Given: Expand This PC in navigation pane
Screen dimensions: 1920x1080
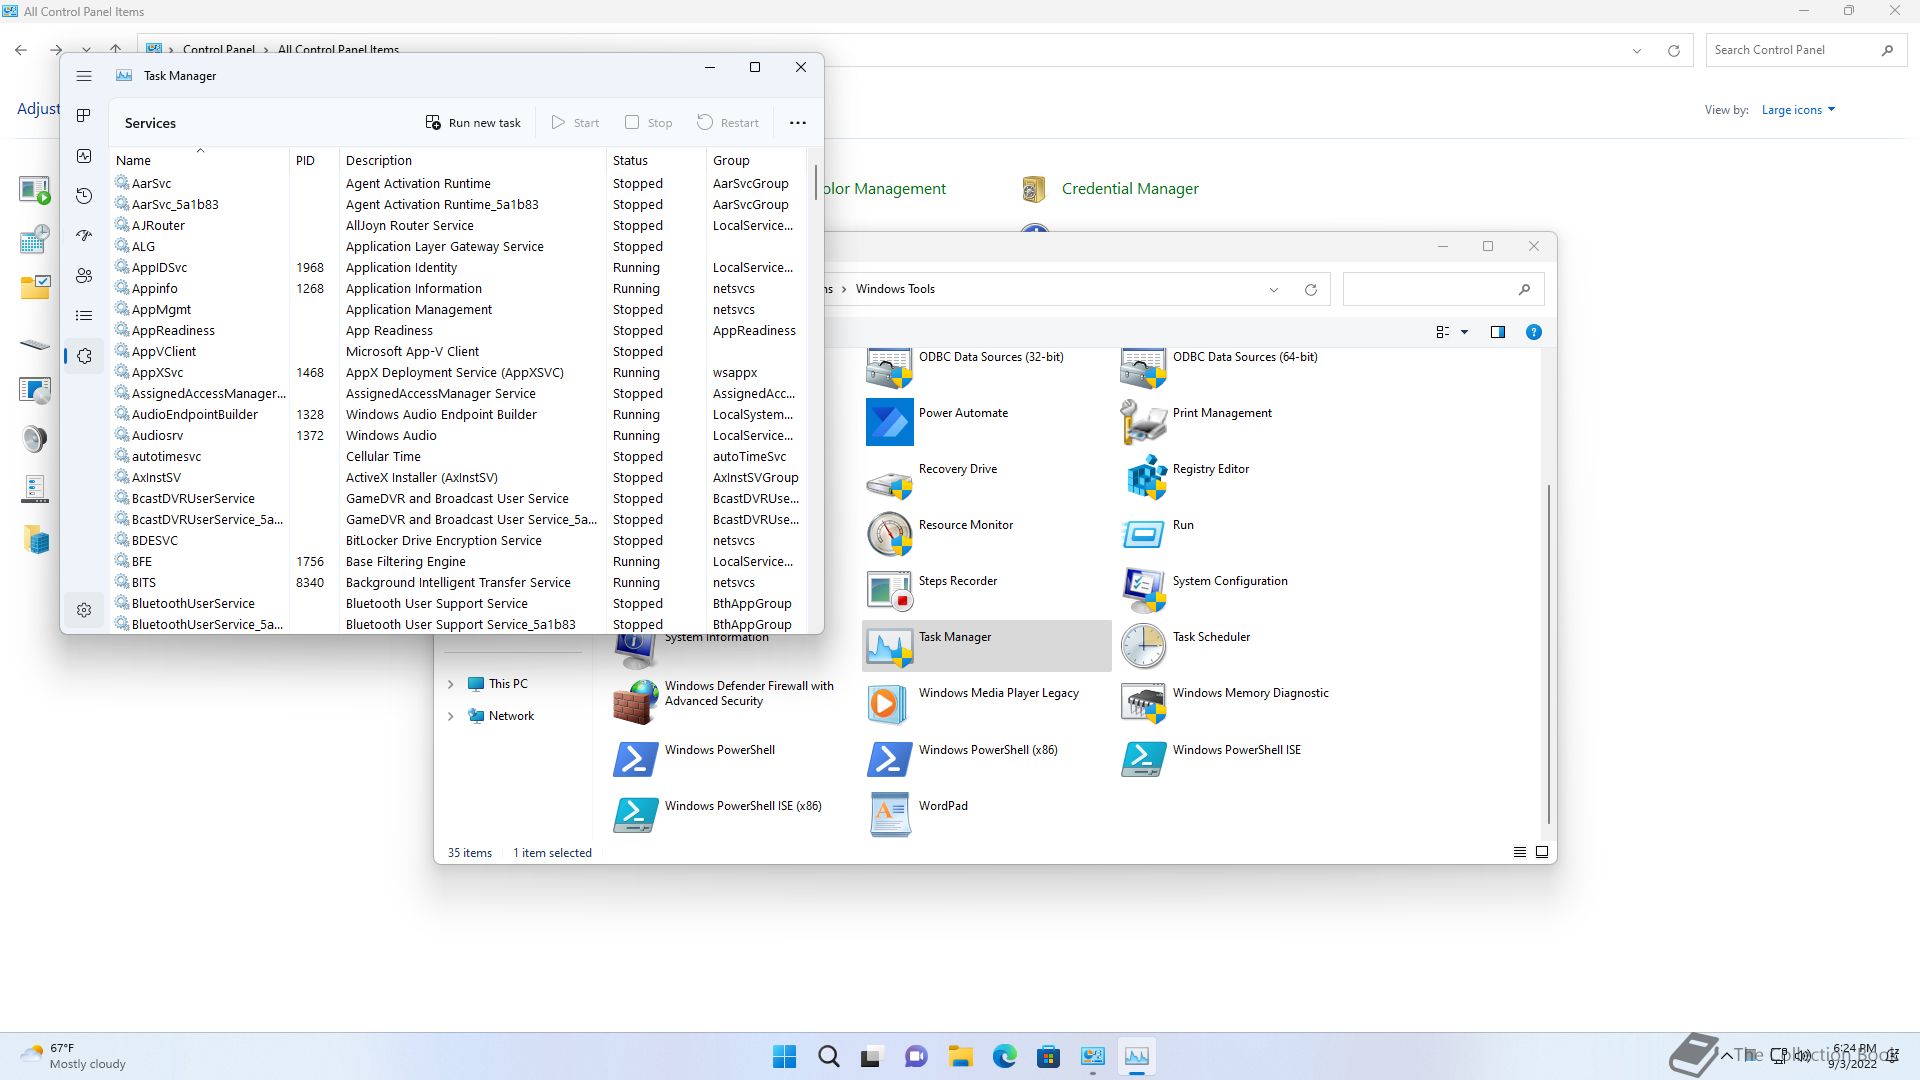Looking at the screenshot, I should [450, 684].
